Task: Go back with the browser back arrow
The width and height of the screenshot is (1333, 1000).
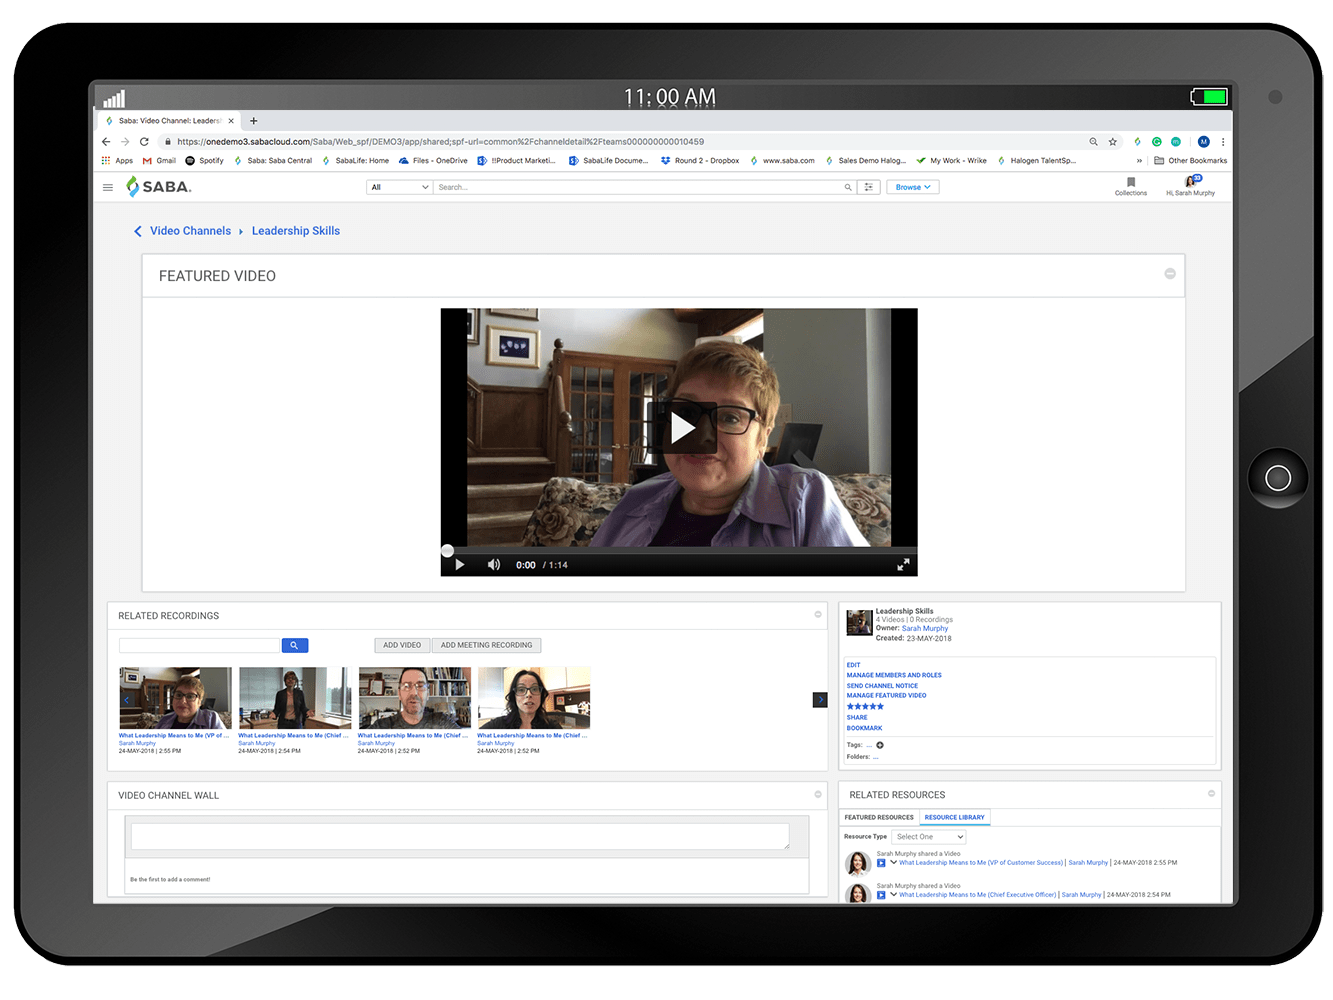Action: click(106, 141)
